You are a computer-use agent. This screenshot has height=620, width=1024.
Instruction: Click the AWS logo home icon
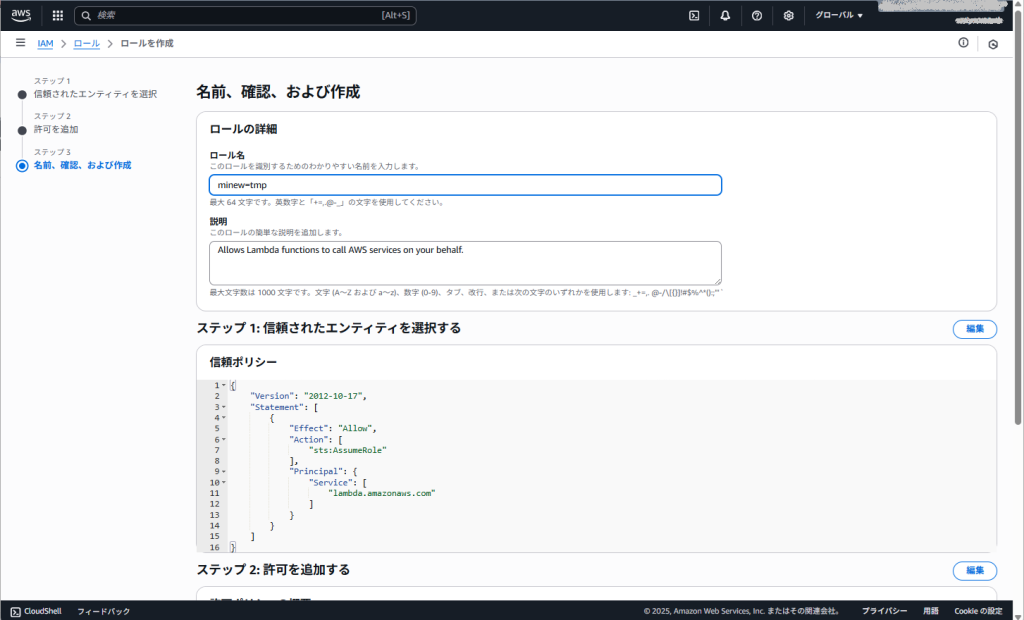point(21,15)
